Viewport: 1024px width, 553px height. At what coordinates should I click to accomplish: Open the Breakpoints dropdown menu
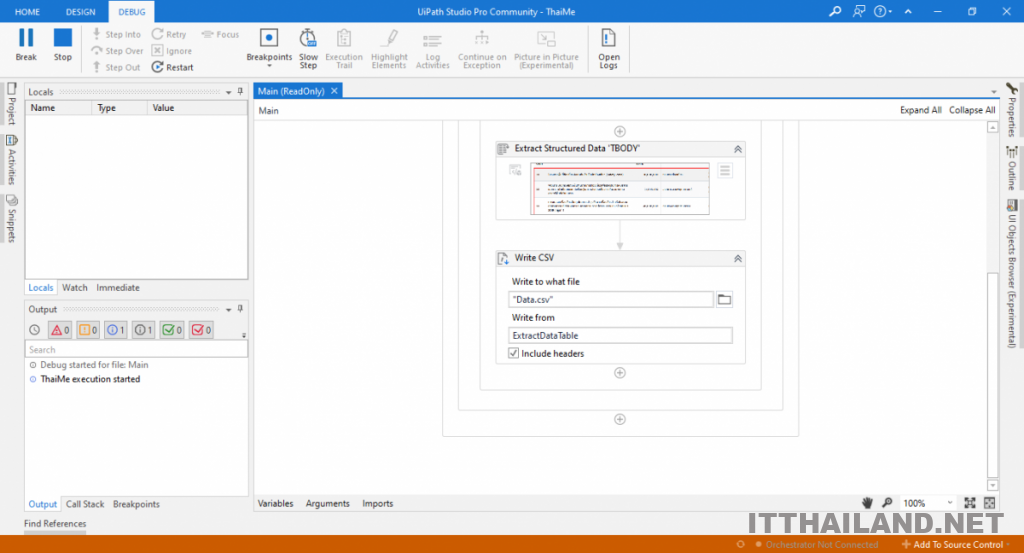click(x=269, y=65)
